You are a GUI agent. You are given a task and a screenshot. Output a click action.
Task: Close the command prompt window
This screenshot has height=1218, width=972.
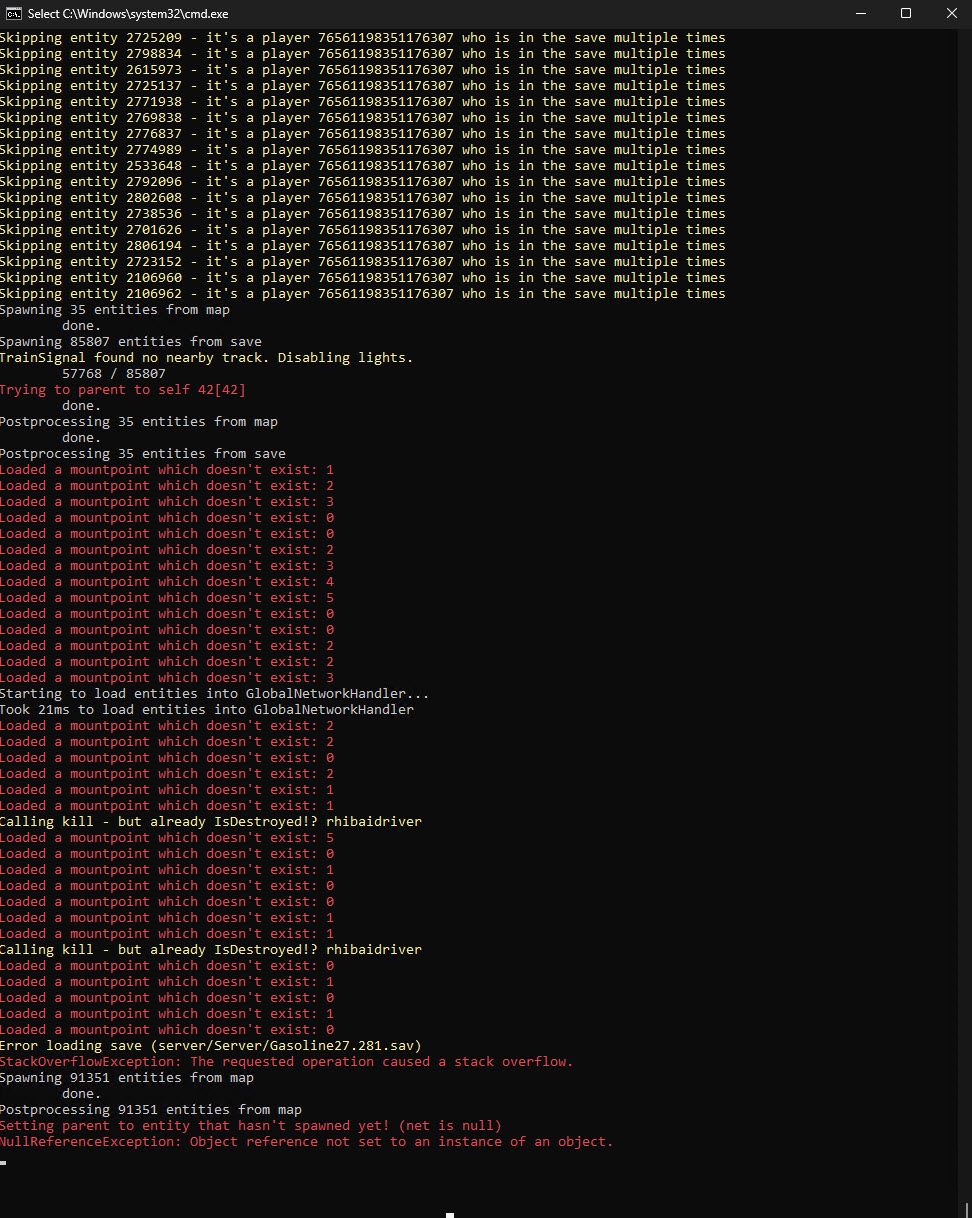pyautogui.click(x=949, y=13)
